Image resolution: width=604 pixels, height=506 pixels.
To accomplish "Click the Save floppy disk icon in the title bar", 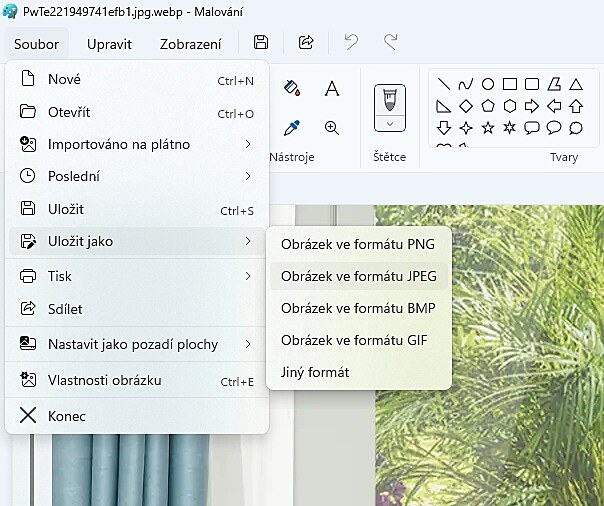I will click(x=261, y=43).
